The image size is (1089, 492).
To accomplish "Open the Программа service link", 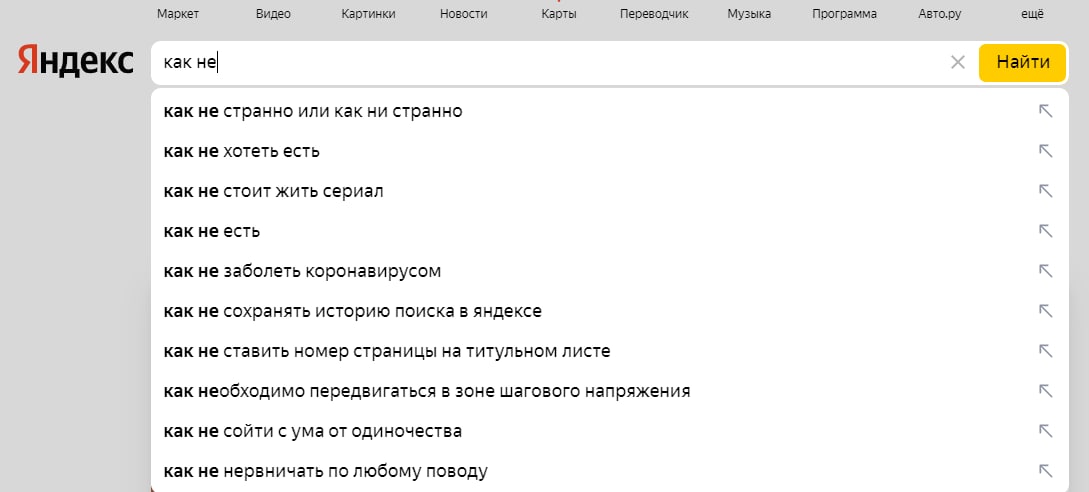I will [x=844, y=14].
